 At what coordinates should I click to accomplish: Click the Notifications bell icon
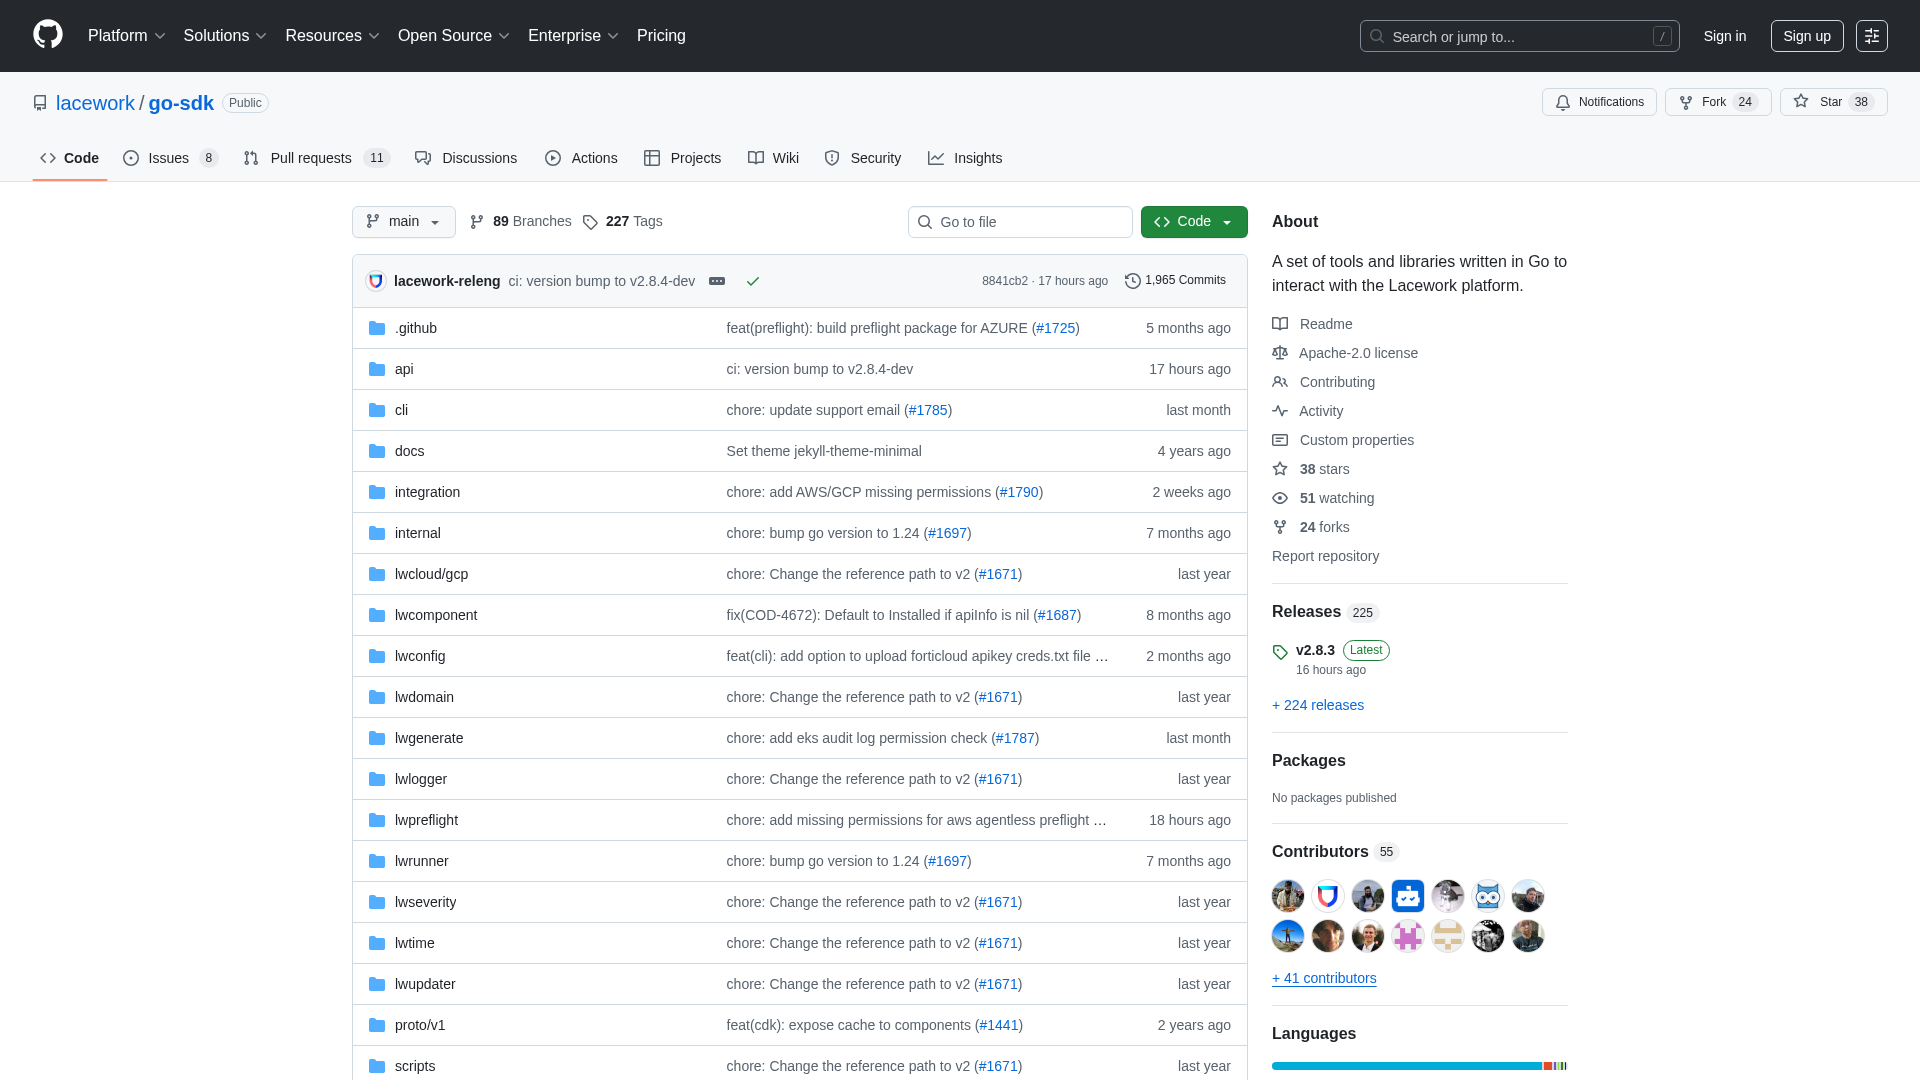pyautogui.click(x=1563, y=102)
